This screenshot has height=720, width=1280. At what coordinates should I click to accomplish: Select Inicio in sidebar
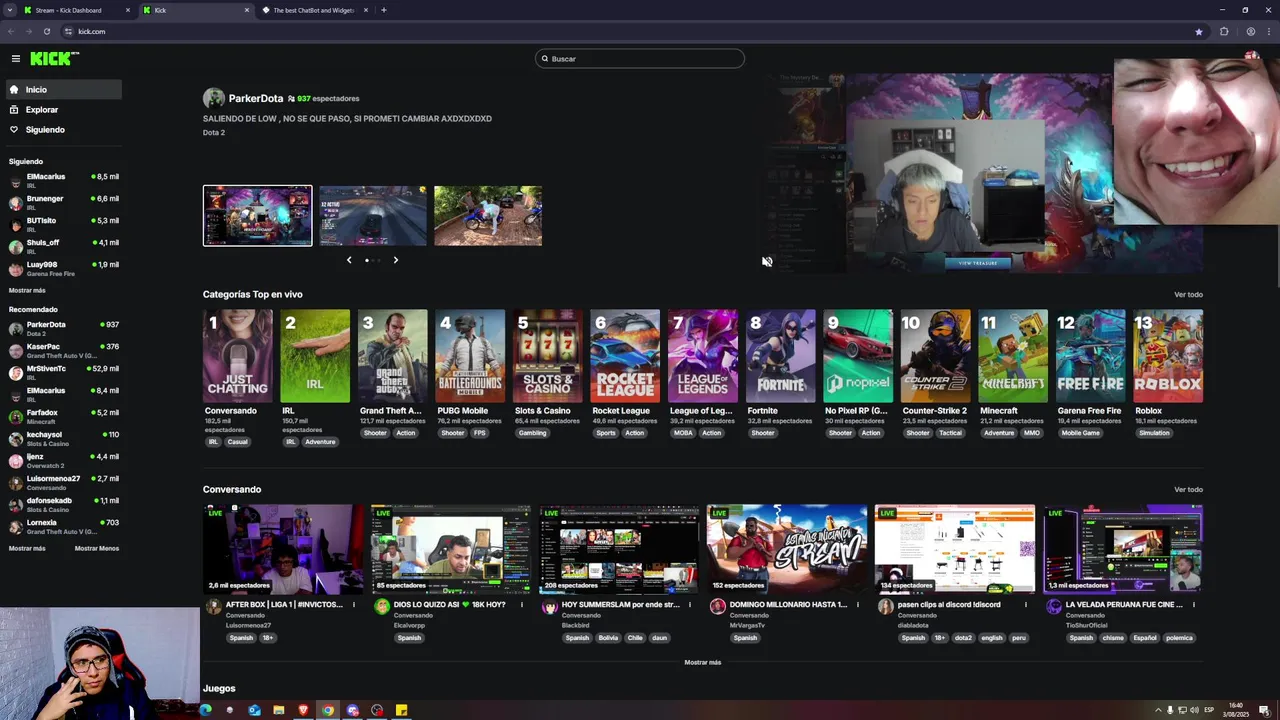pyautogui.click(x=64, y=90)
